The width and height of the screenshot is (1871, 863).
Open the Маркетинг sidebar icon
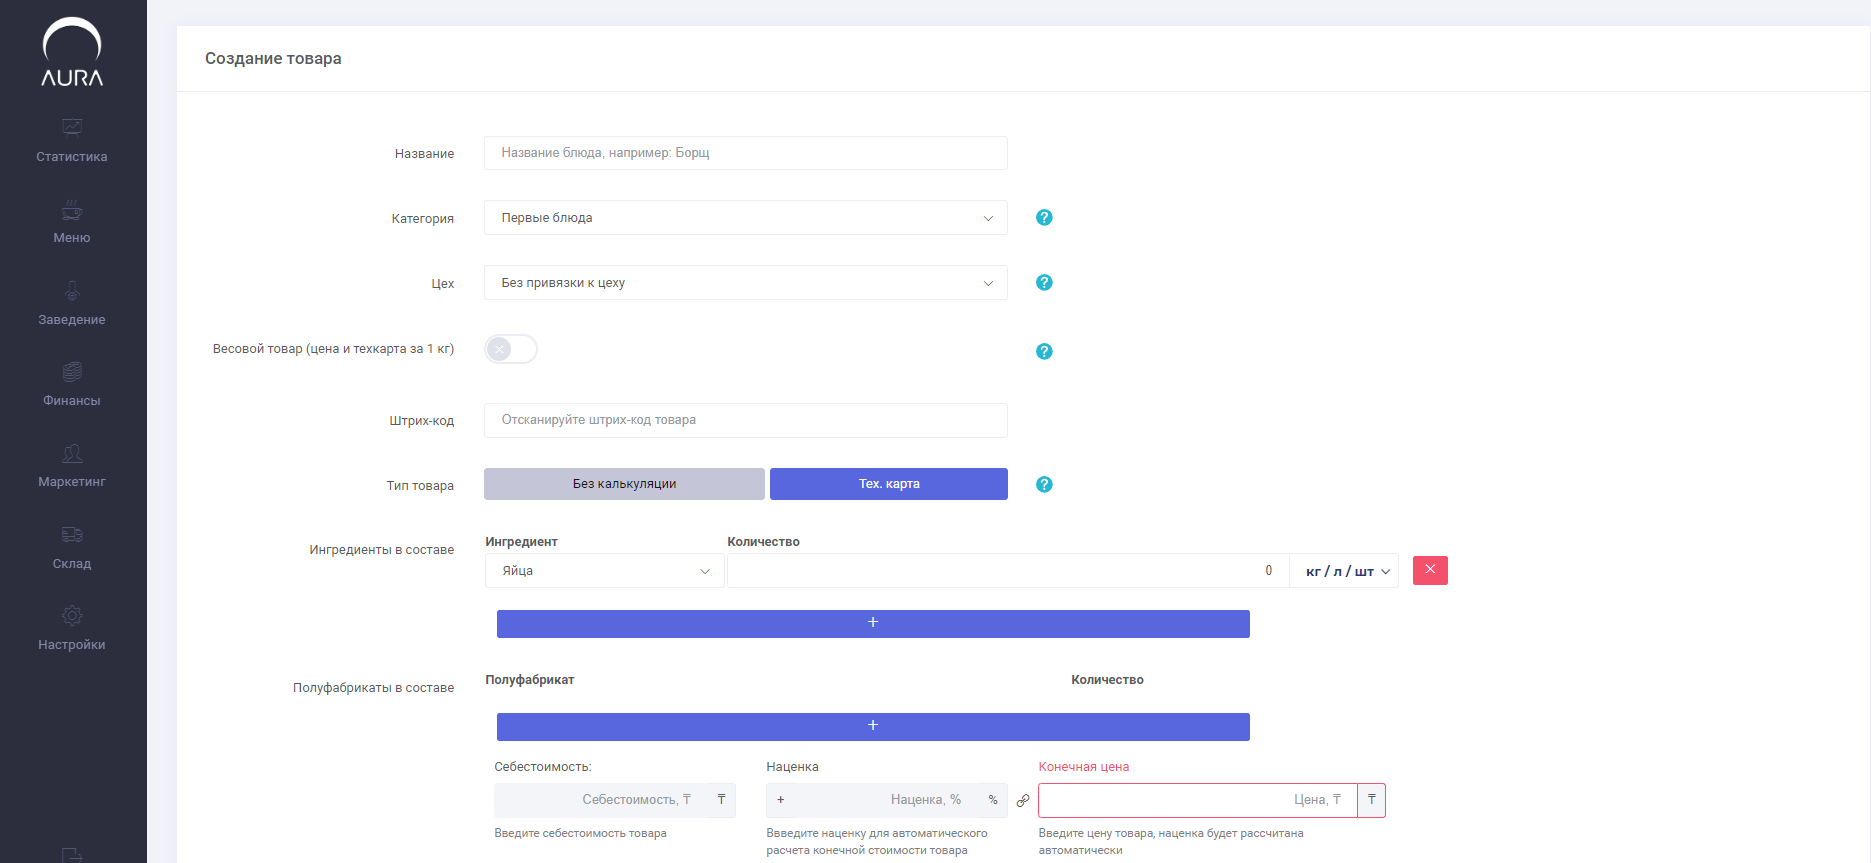tap(72, 453)
